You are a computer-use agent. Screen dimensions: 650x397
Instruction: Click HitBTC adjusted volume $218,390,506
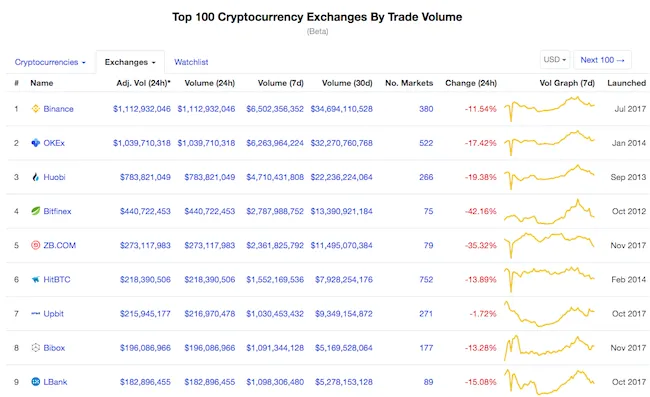[x=146, y=279]
